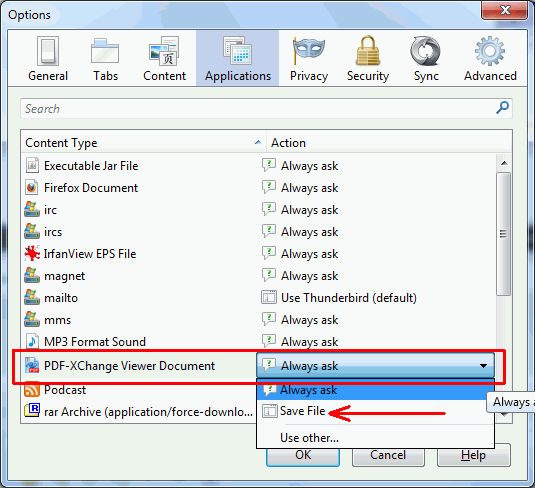Click Always ask action for Firefox Document
Screen dimensions: 535x488
(309, 188)
